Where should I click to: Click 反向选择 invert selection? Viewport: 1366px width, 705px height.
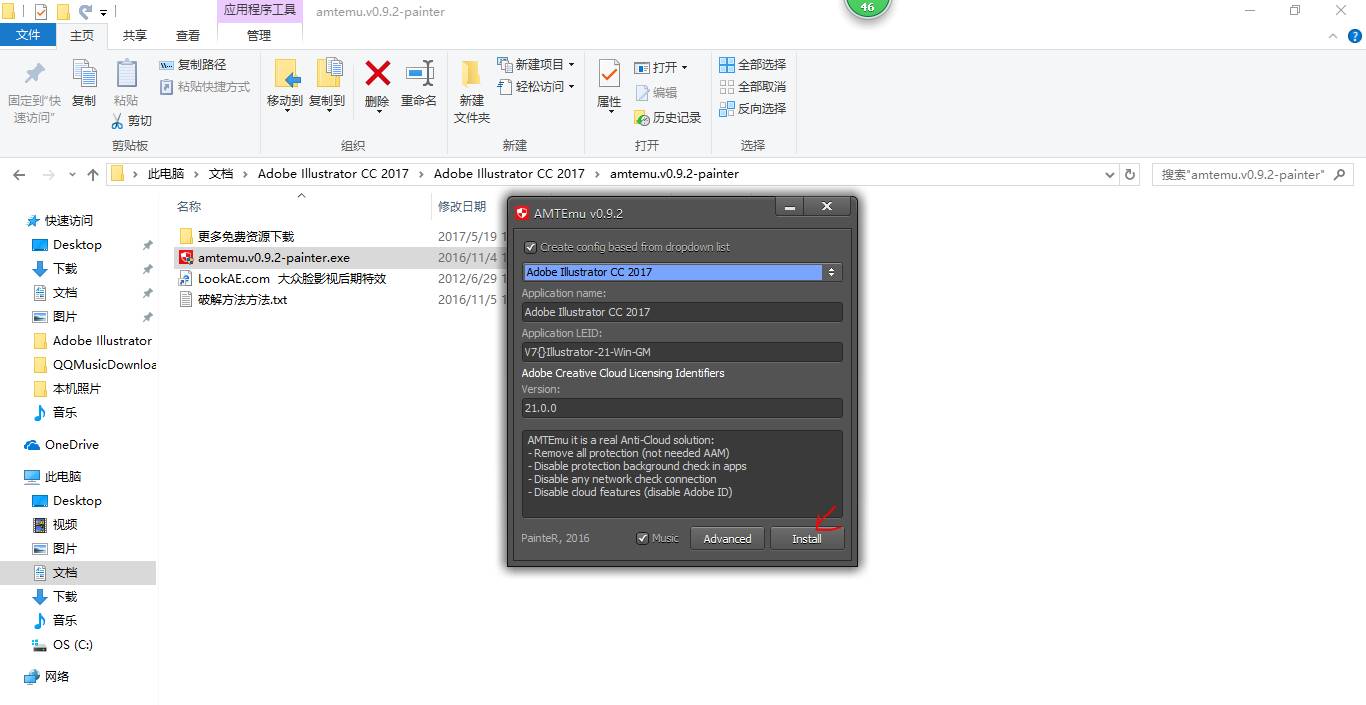click(753, 109)
